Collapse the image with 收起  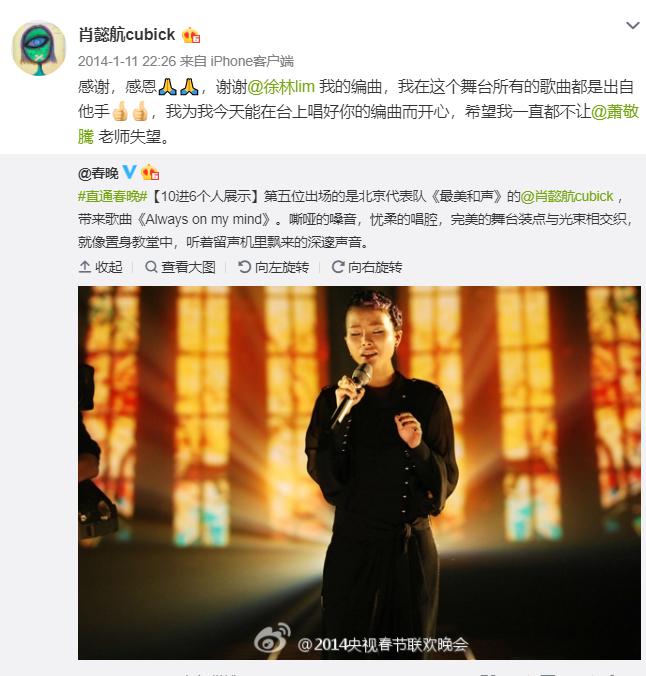tap(100, 267)
